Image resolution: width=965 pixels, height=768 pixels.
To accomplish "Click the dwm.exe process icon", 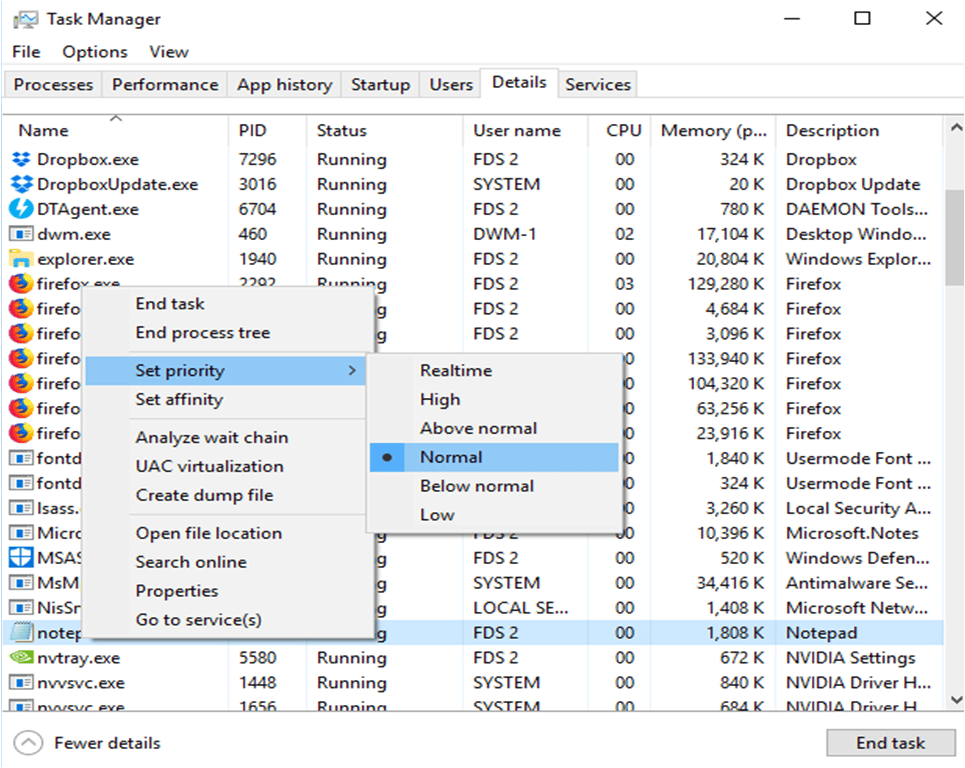I will point(21,234).
